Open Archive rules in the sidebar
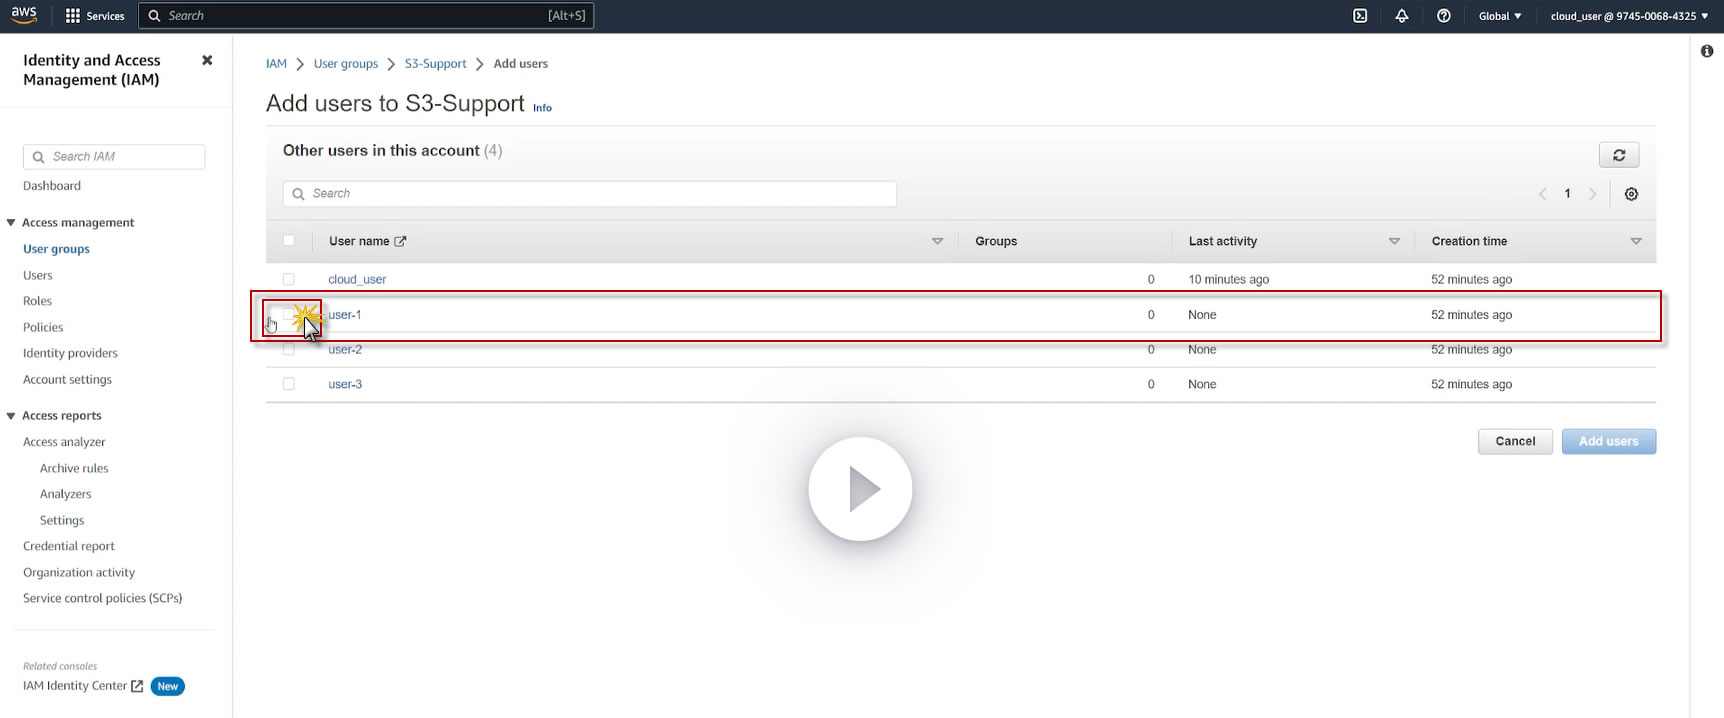1724x718 pixels. (74, 468)
